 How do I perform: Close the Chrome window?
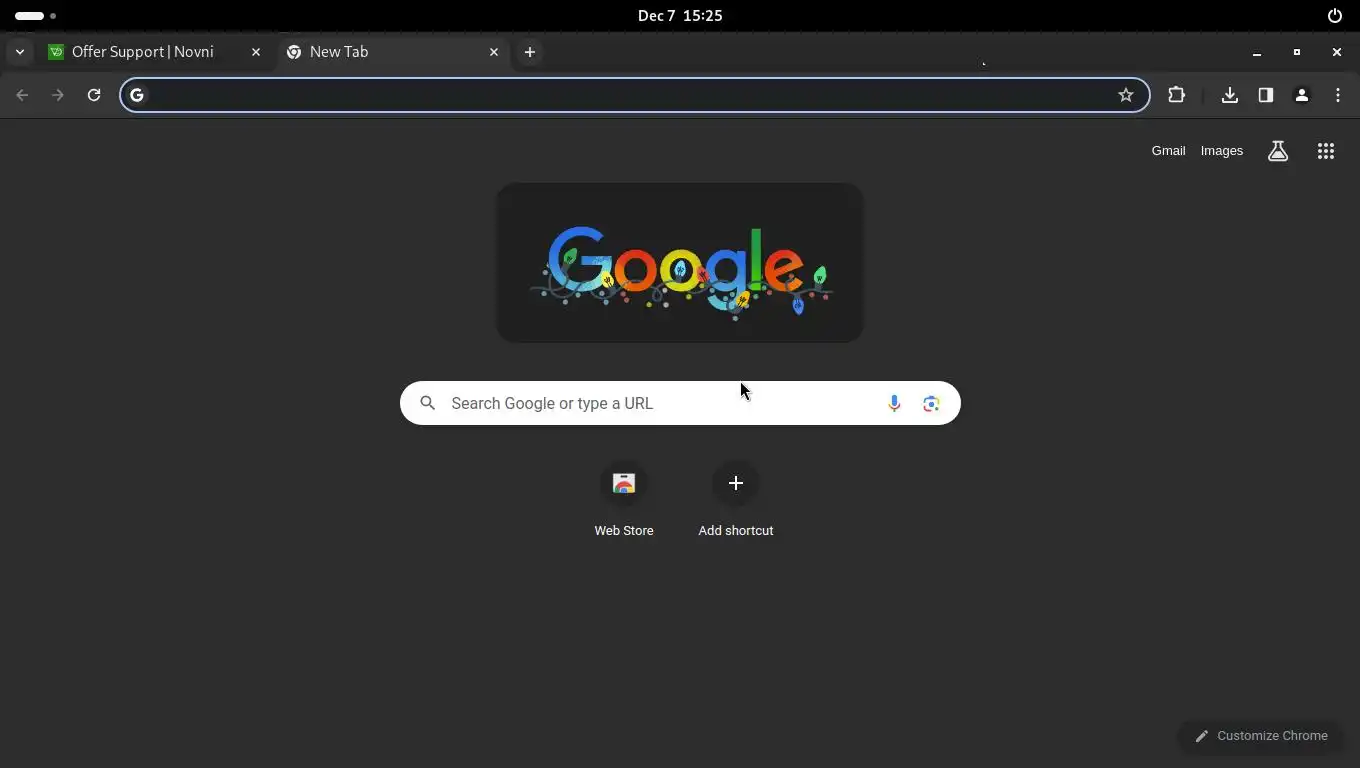click(x=1337, y=52)
